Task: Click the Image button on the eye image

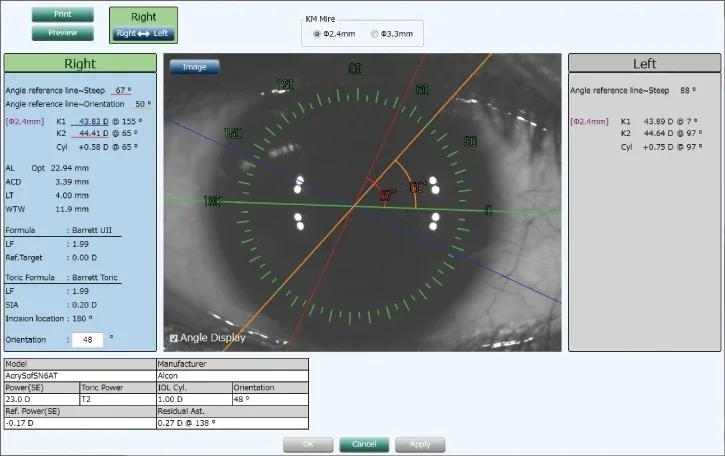Action: pyautogui.click(x=195, y=67)
